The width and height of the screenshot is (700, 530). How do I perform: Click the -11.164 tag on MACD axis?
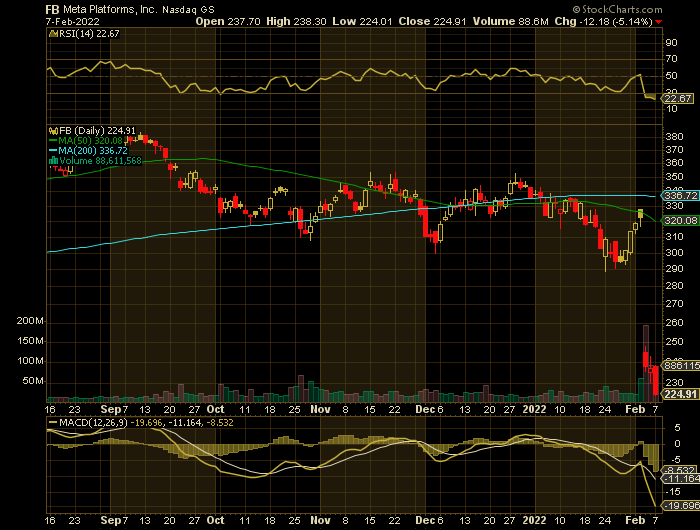coord(682,479)
